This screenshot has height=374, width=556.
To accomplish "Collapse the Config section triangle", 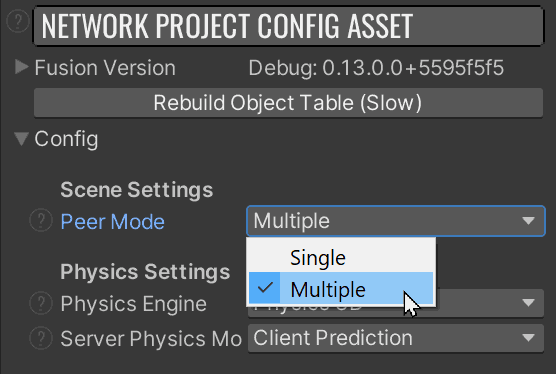I will (x=21, y=139).
